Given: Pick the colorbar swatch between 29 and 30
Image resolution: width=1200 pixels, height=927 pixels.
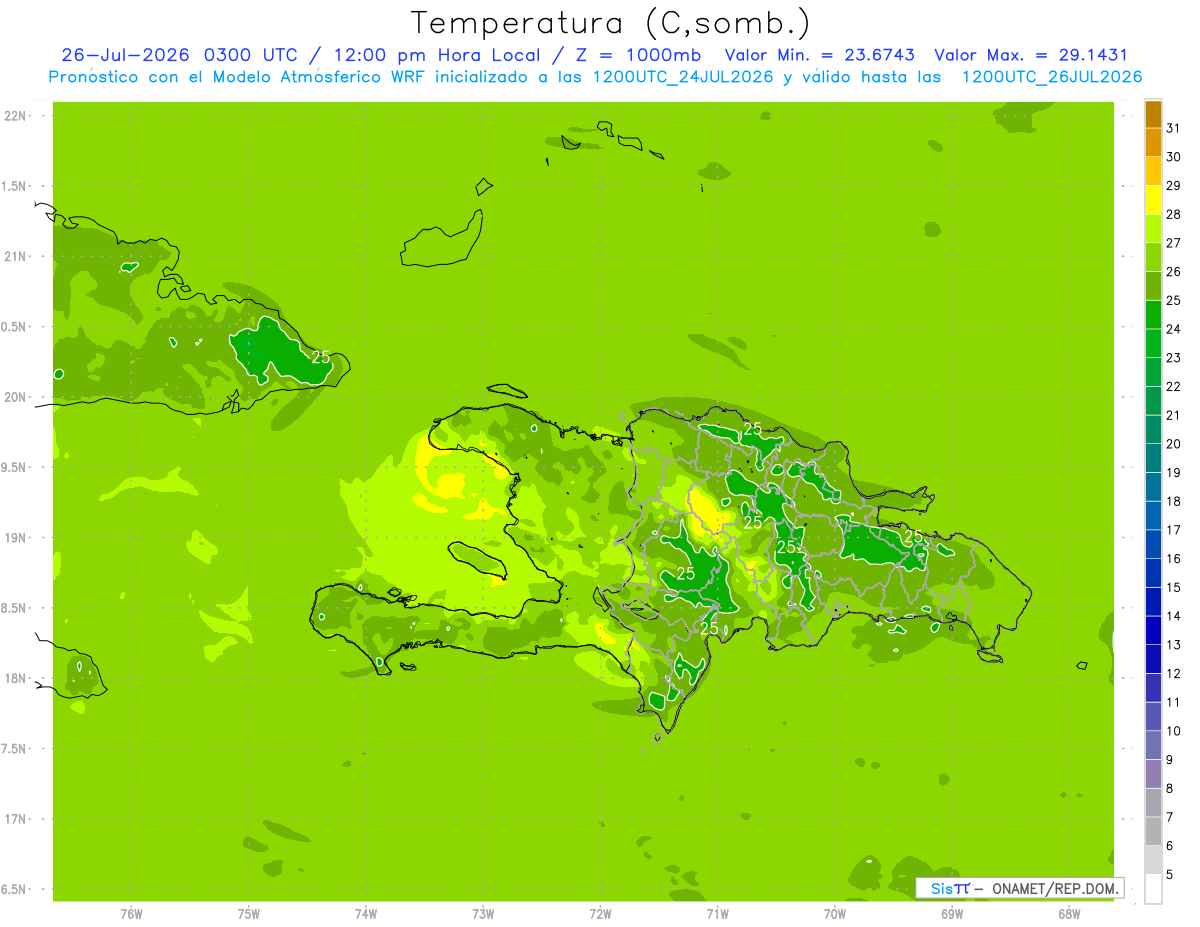Looking at the screenshot, I should pos(1153,171).
